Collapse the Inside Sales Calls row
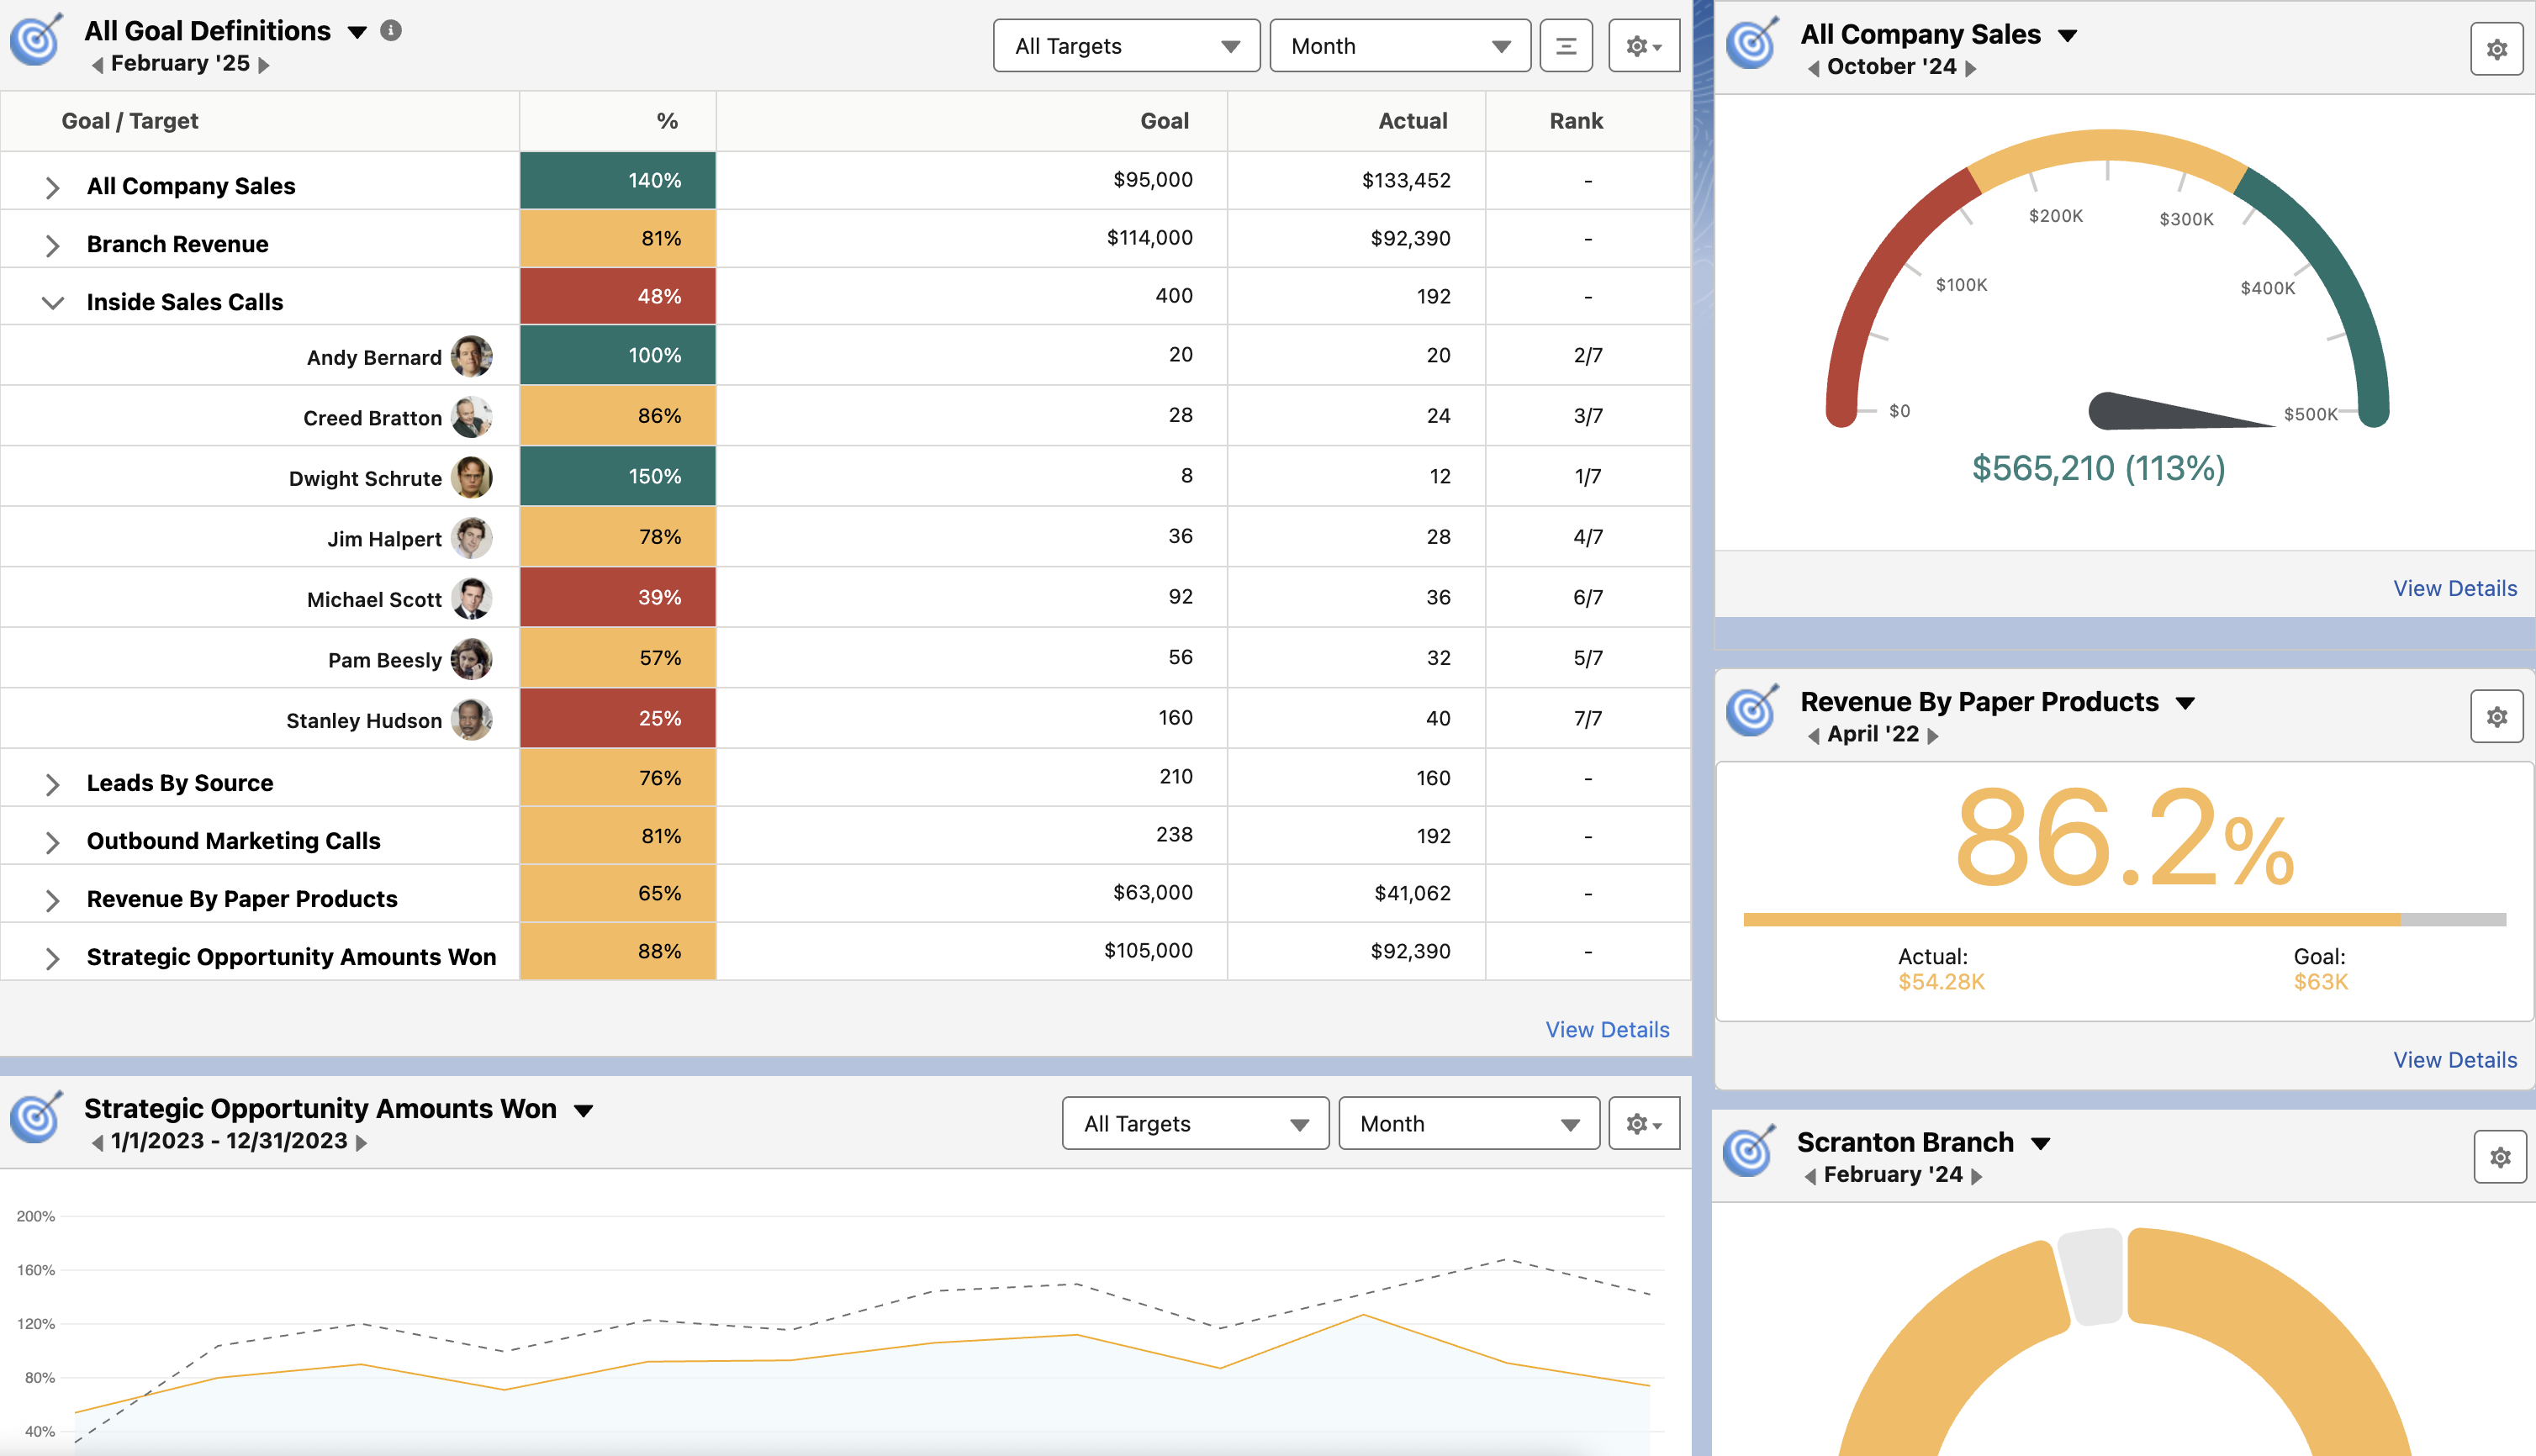 52,302
